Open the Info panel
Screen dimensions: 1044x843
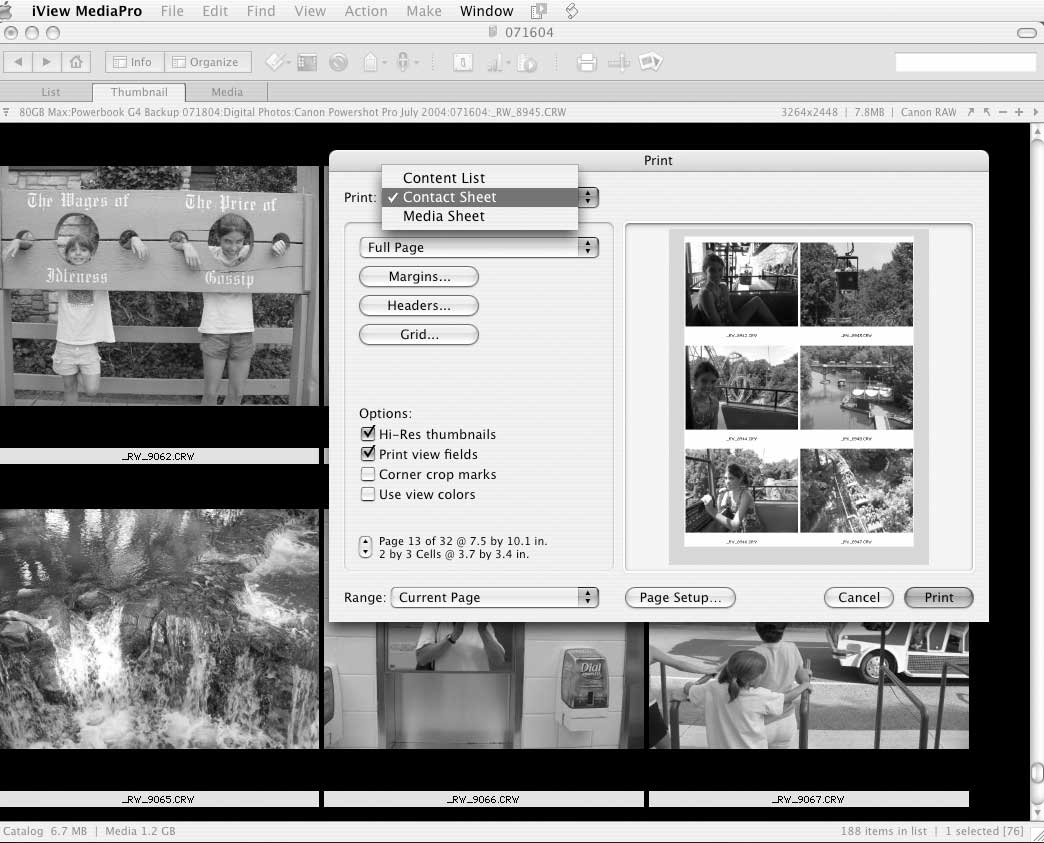tap(134, 62)
